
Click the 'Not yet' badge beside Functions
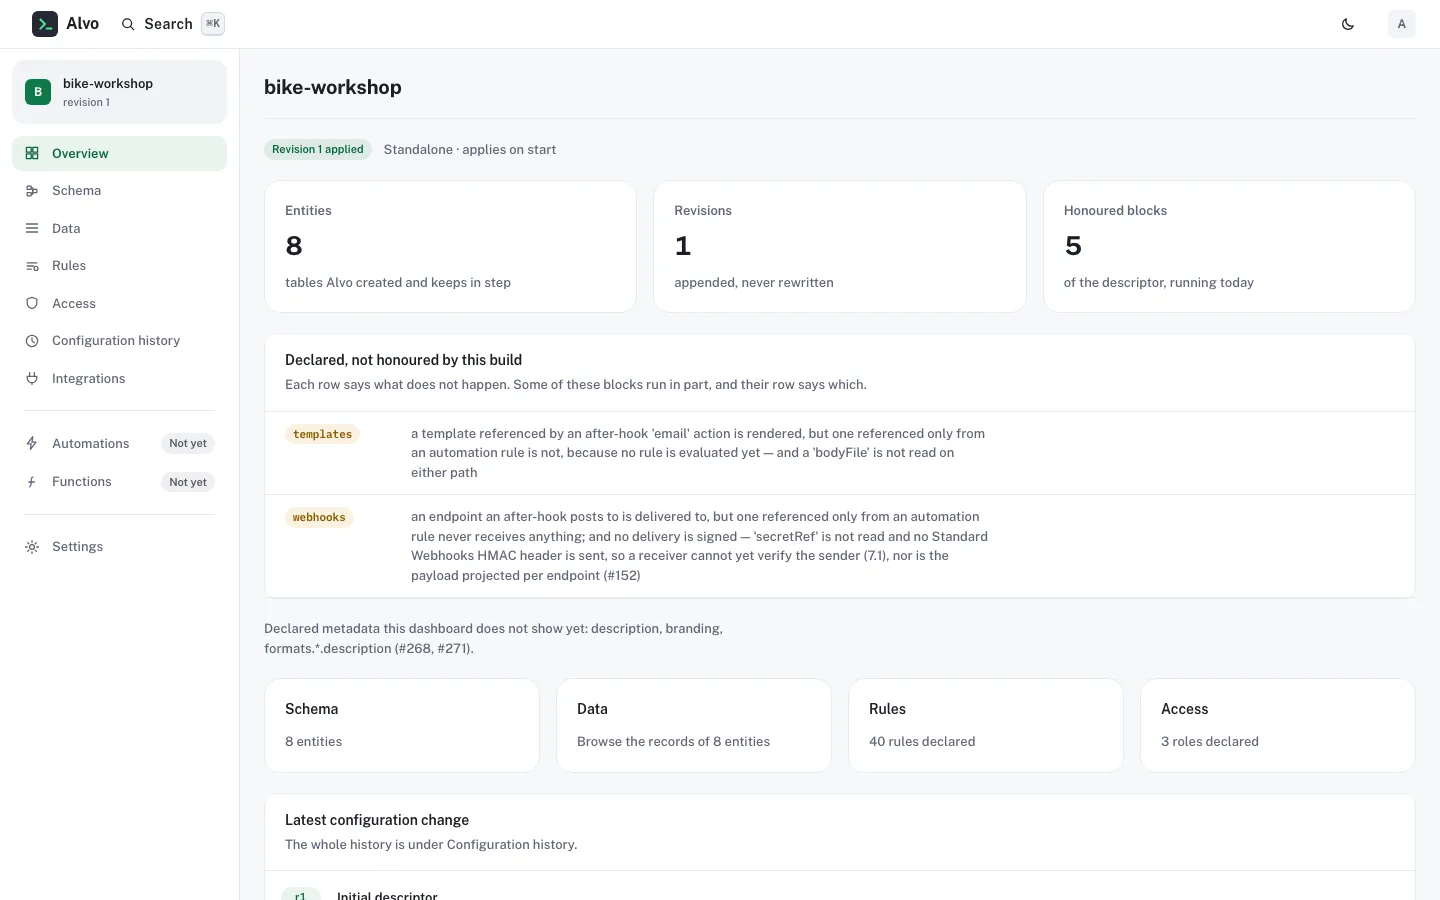coord(188,482)
